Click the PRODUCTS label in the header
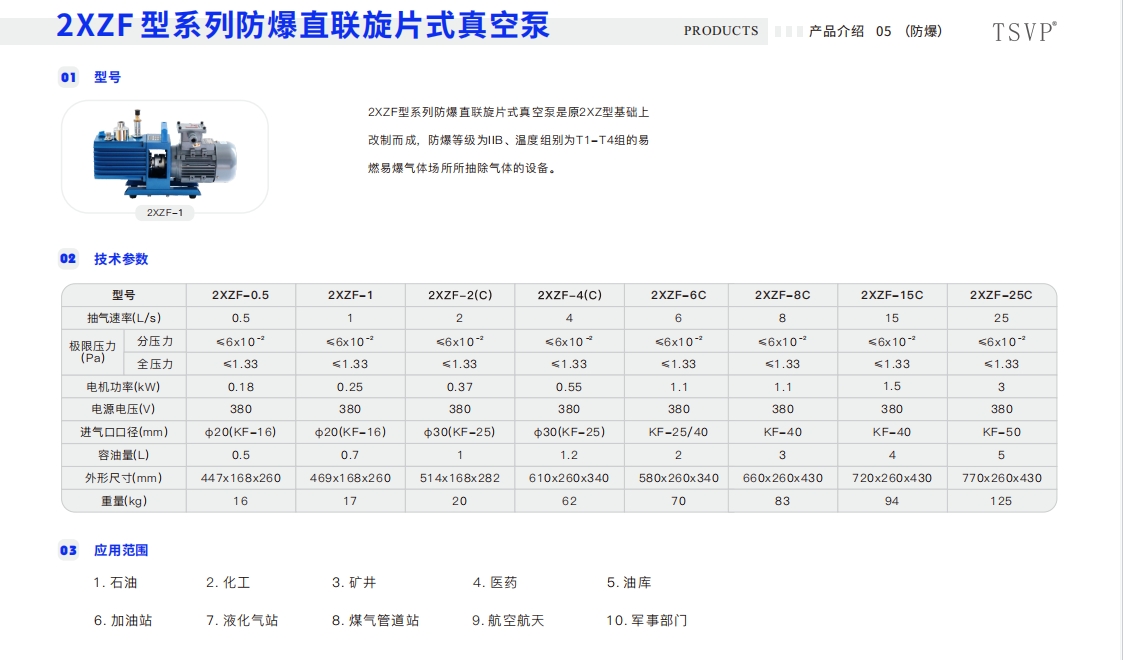The width and height of the screenshot is (1123, 660). pyautogui.click(x=721, y=31)
